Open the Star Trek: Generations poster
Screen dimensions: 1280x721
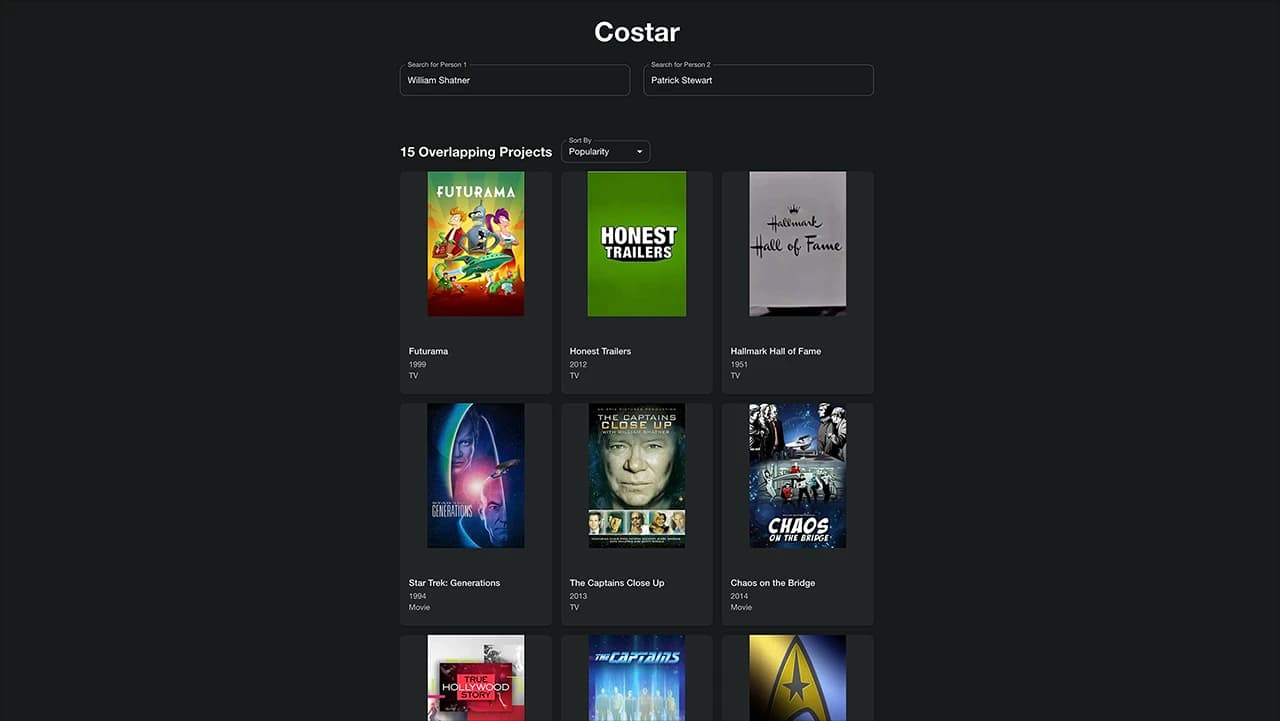point(476,475)
